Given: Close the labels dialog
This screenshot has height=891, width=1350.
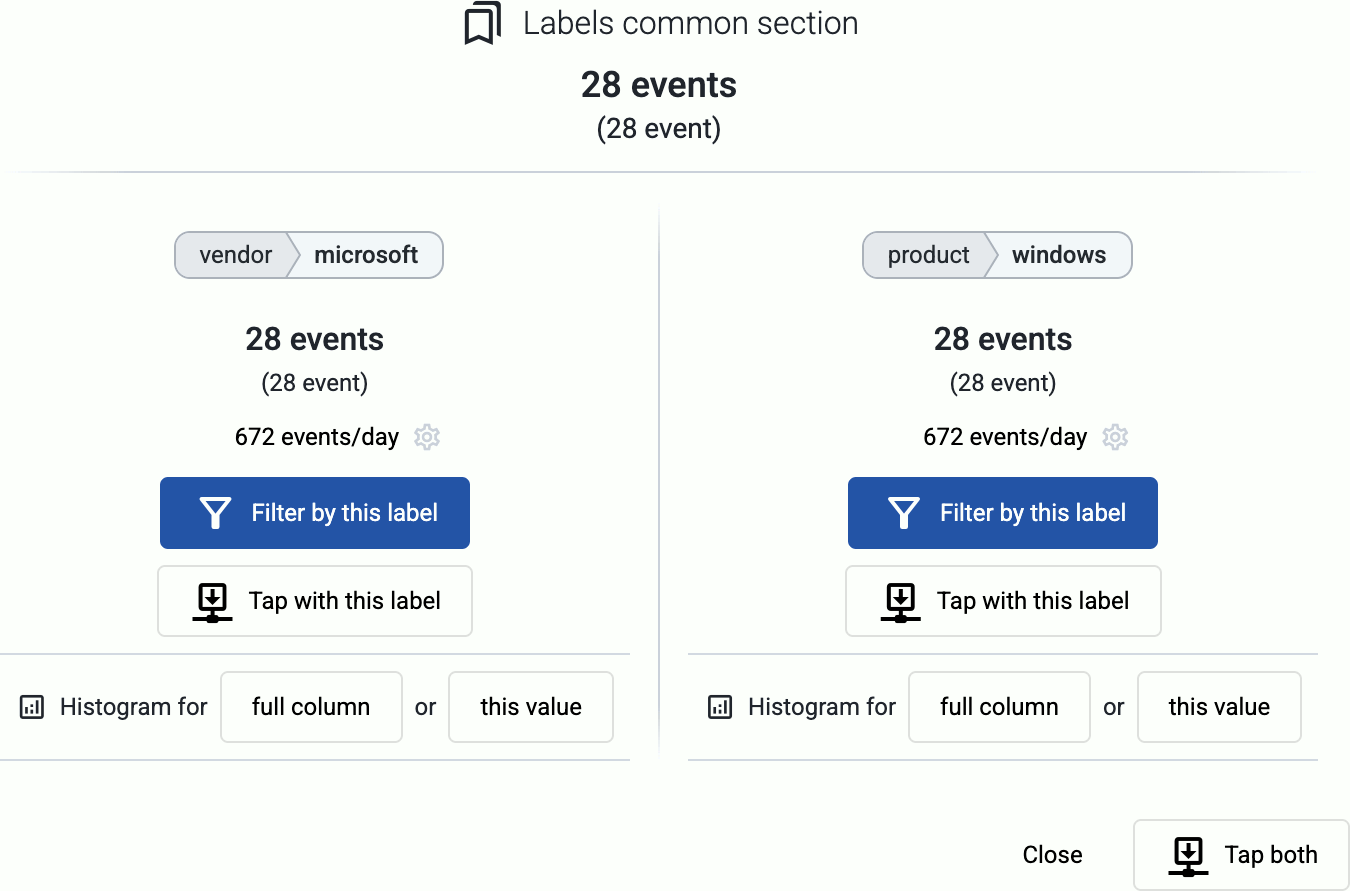Looking at the screenshot, I should tap(1052, 855).
